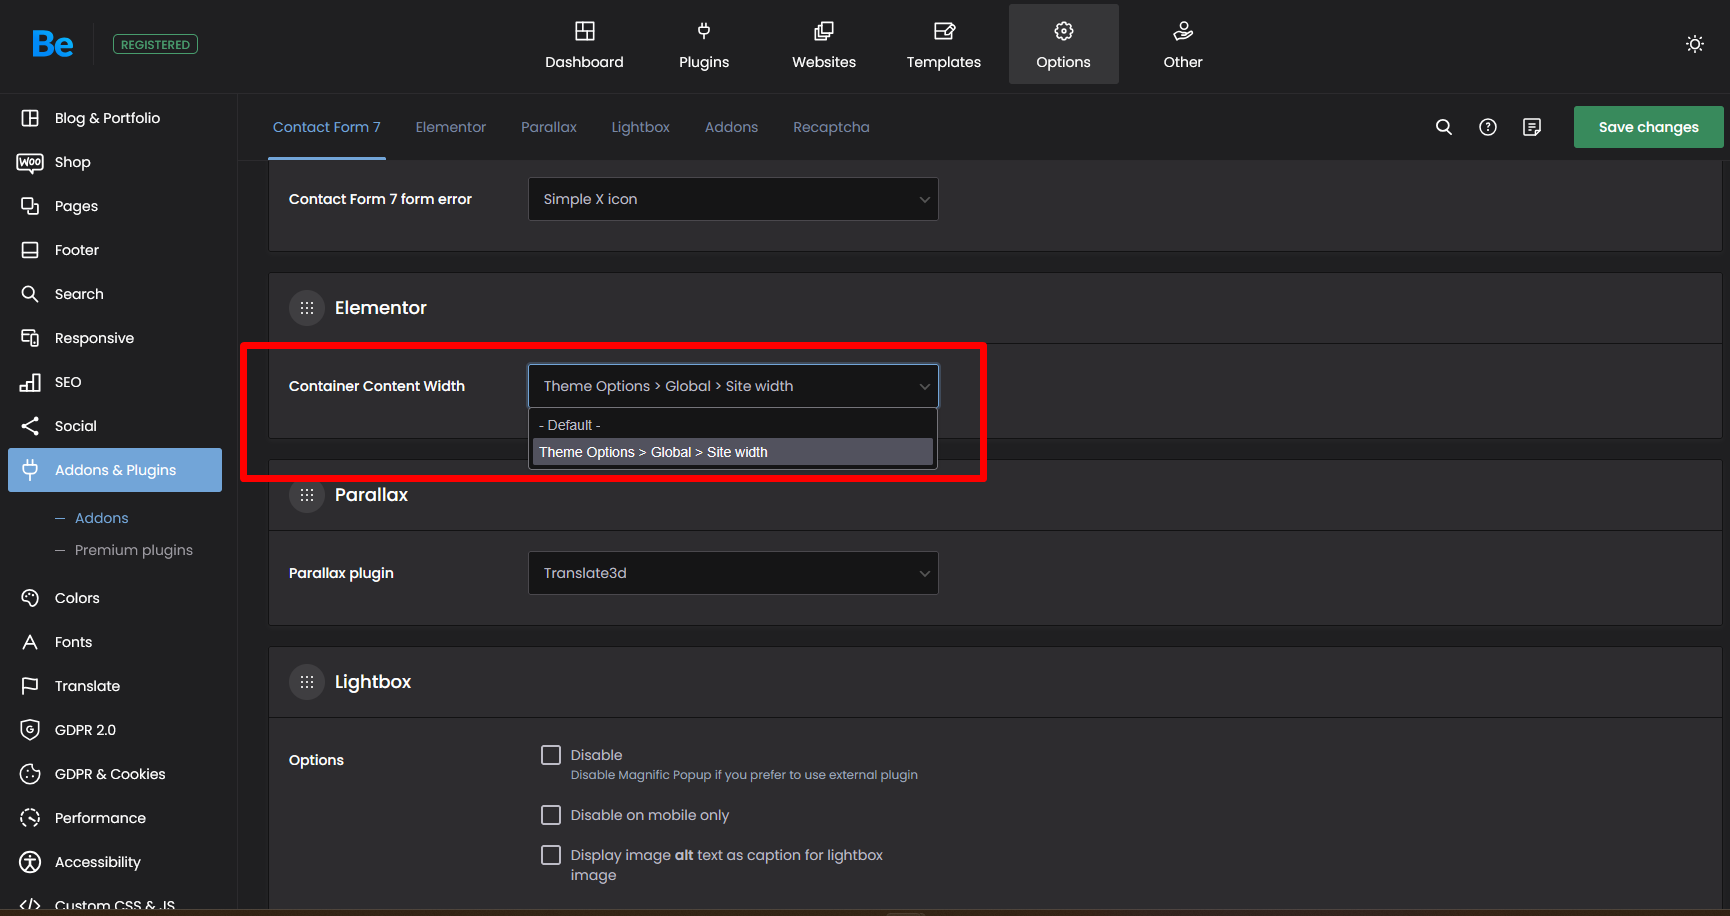This screenshot has width=1730, height=916.
Task: Open Colors in the left sidebar
Action: coord(77,598)
